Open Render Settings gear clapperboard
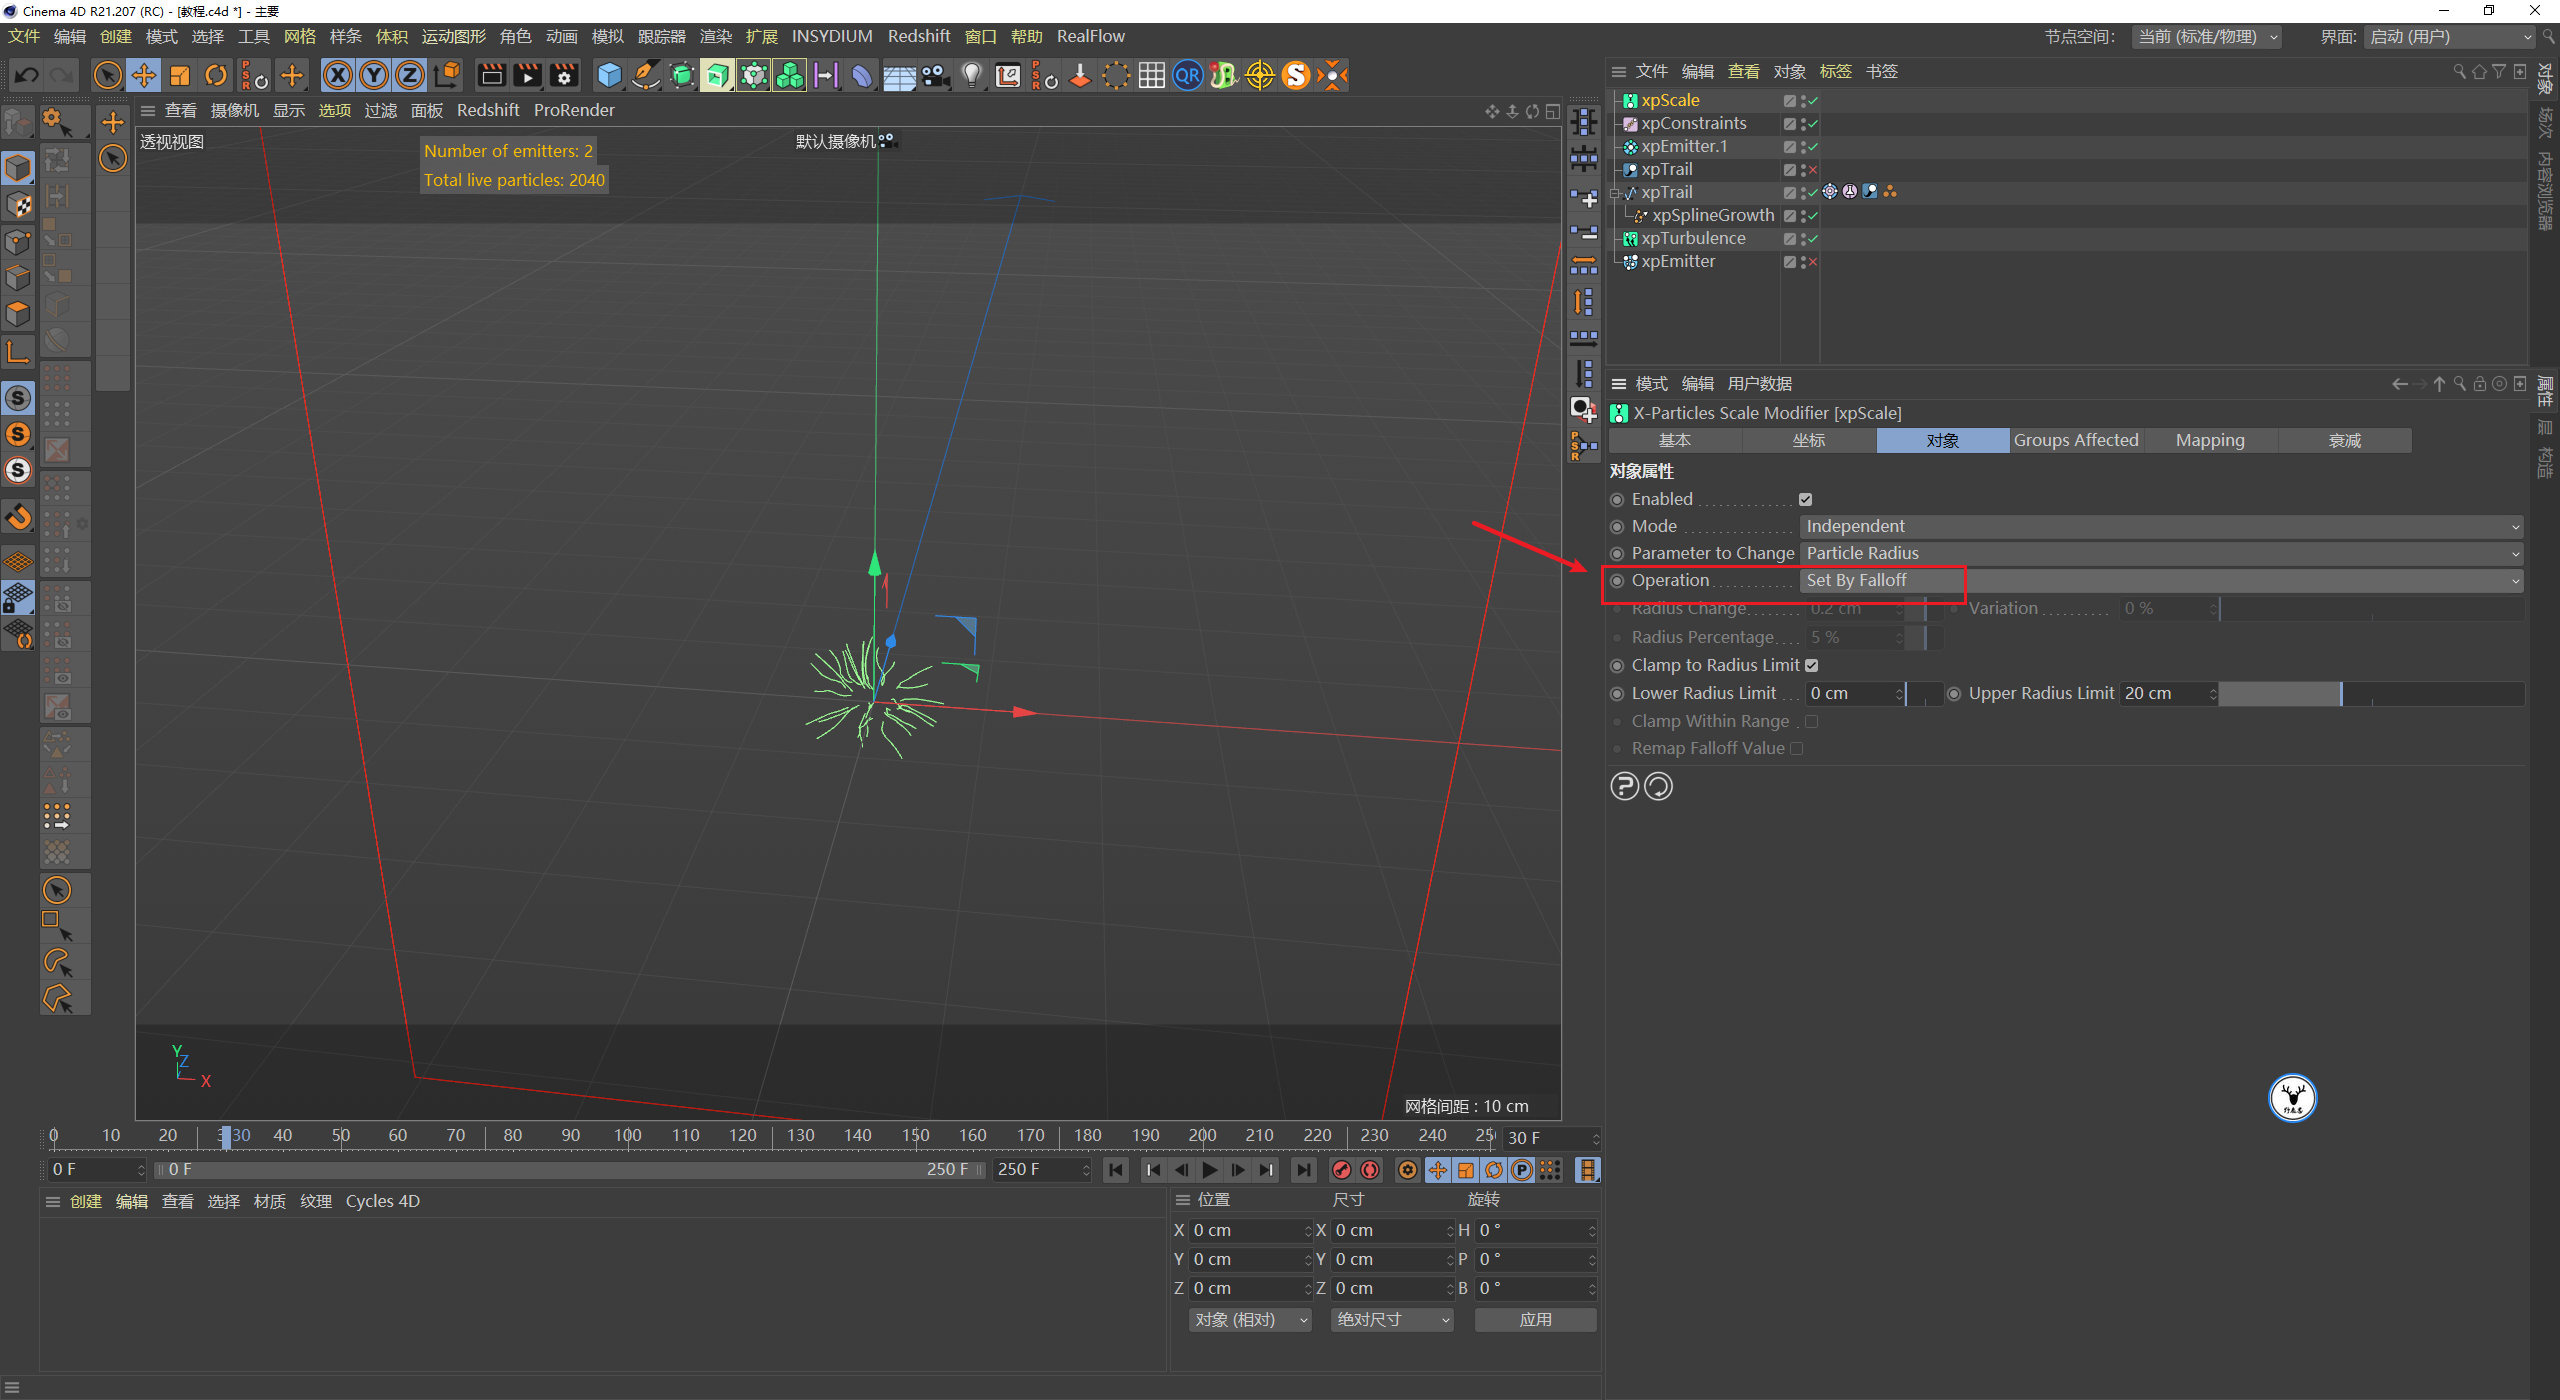Viewport: 2560px width, 1400px height. (x=564, y=75)
